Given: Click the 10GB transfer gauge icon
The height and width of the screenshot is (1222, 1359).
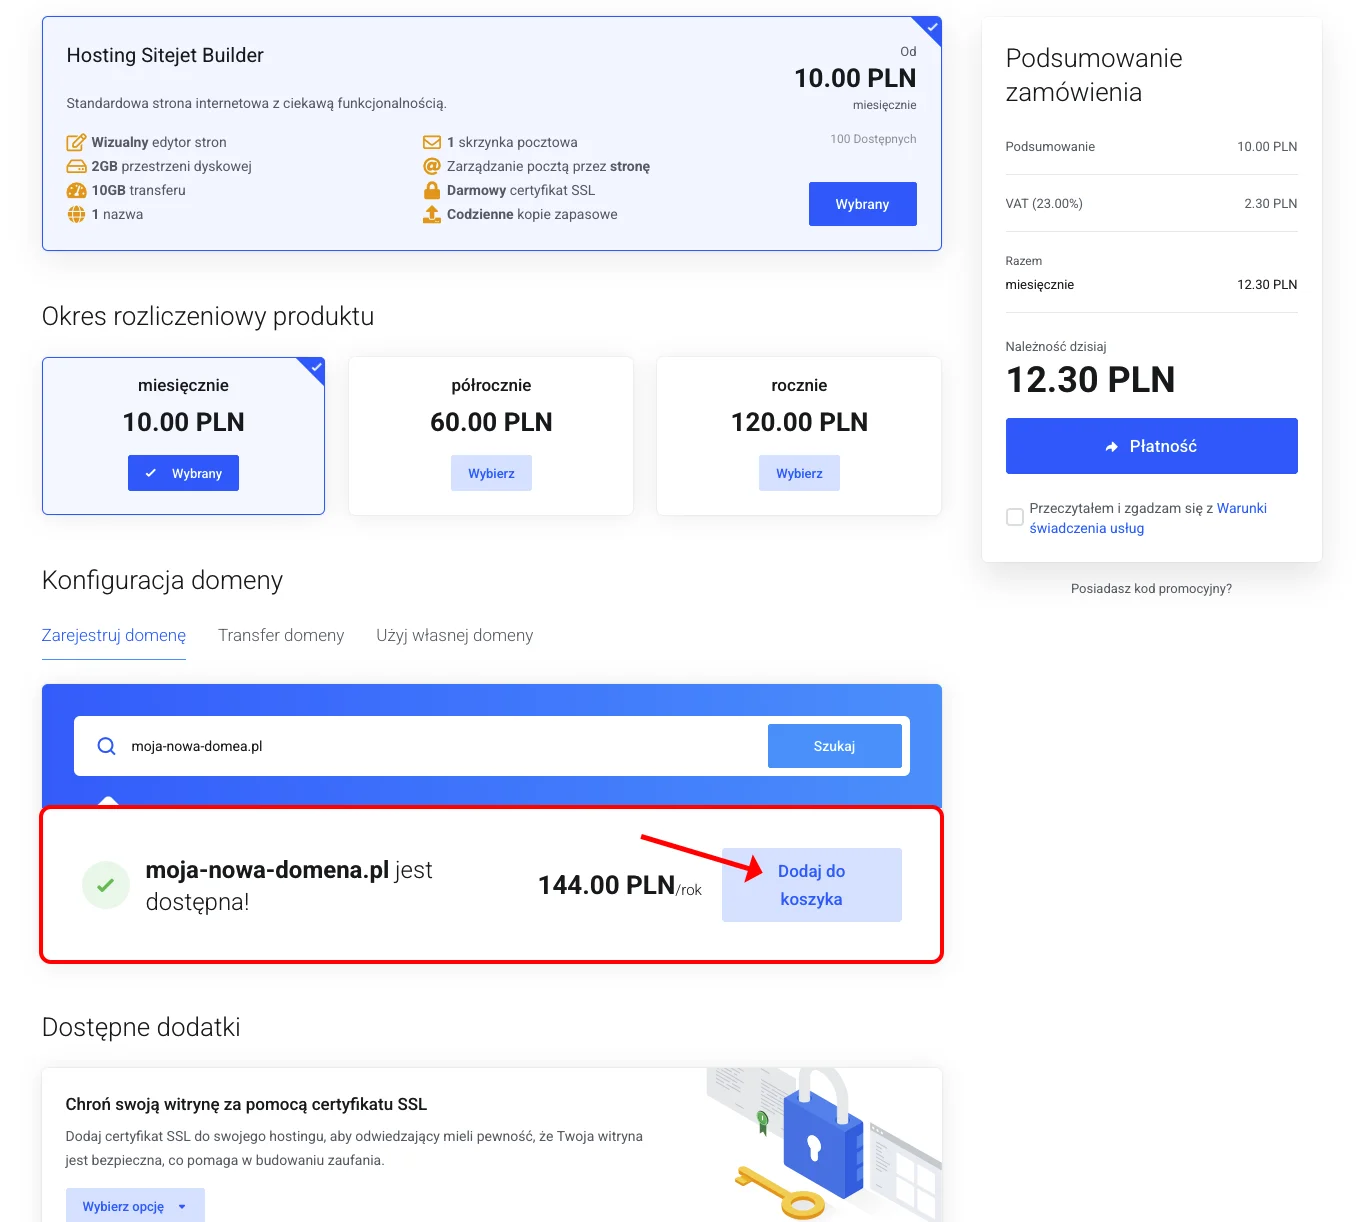Looking at the screenshot, I should coord(76,190).
